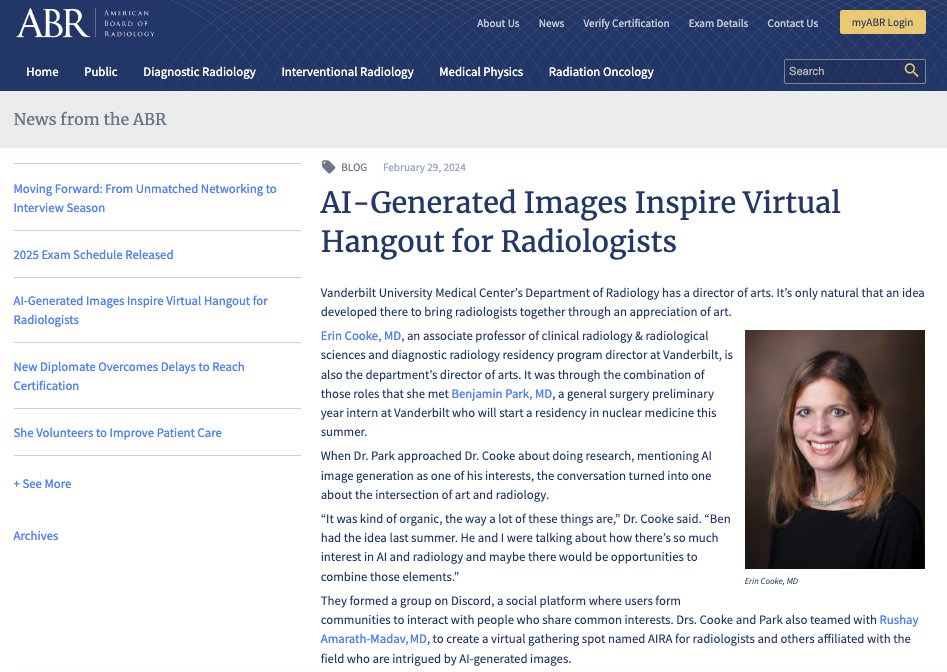This screenshot has height=672, width=947.
Task: Open Exam Details page
Action: pos(718,24)
